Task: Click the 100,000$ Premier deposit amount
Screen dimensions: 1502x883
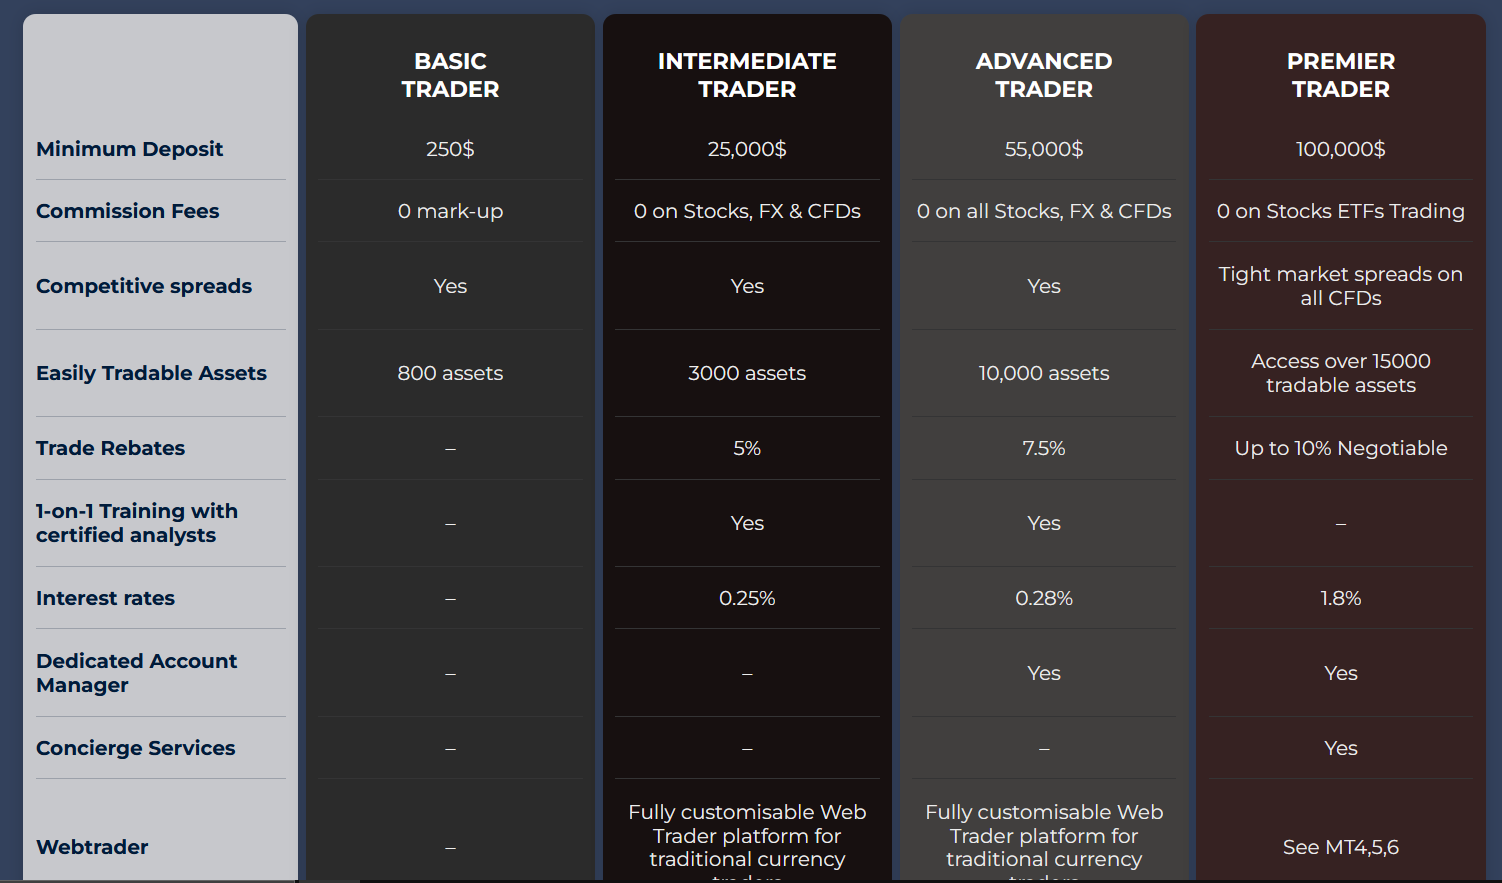Action: [1340, 149]
